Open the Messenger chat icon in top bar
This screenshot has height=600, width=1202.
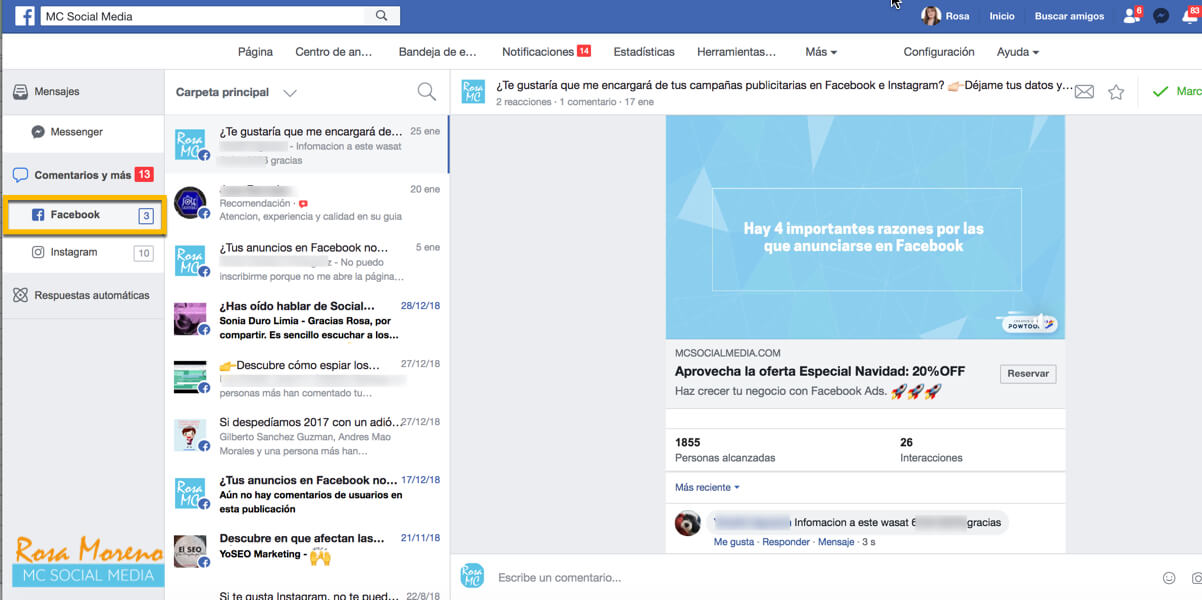tap(1160, 15)
